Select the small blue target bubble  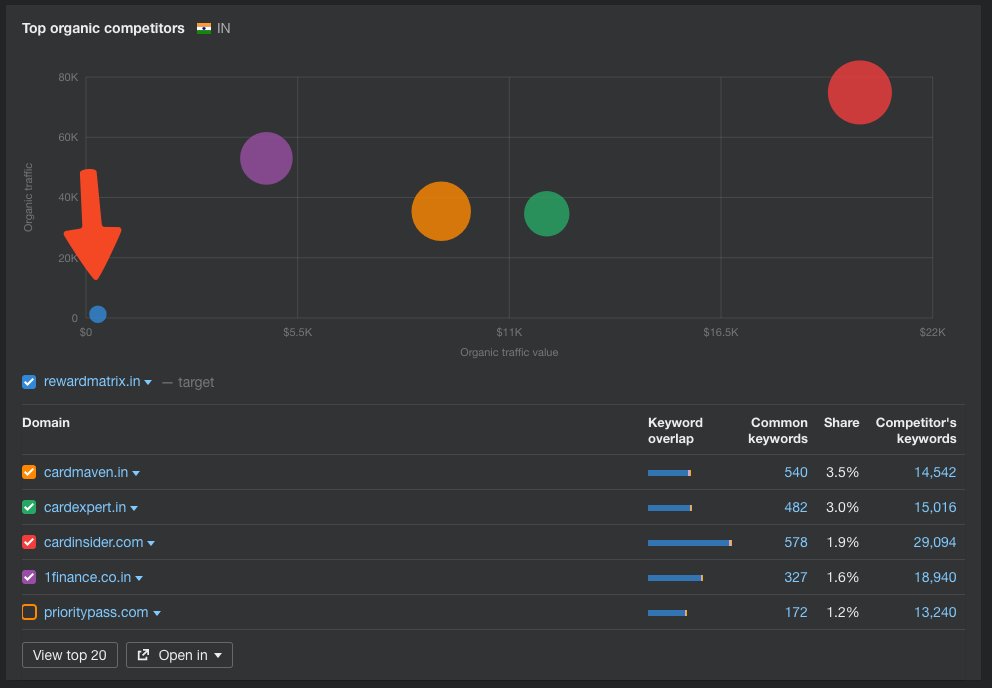click(97, 314)
